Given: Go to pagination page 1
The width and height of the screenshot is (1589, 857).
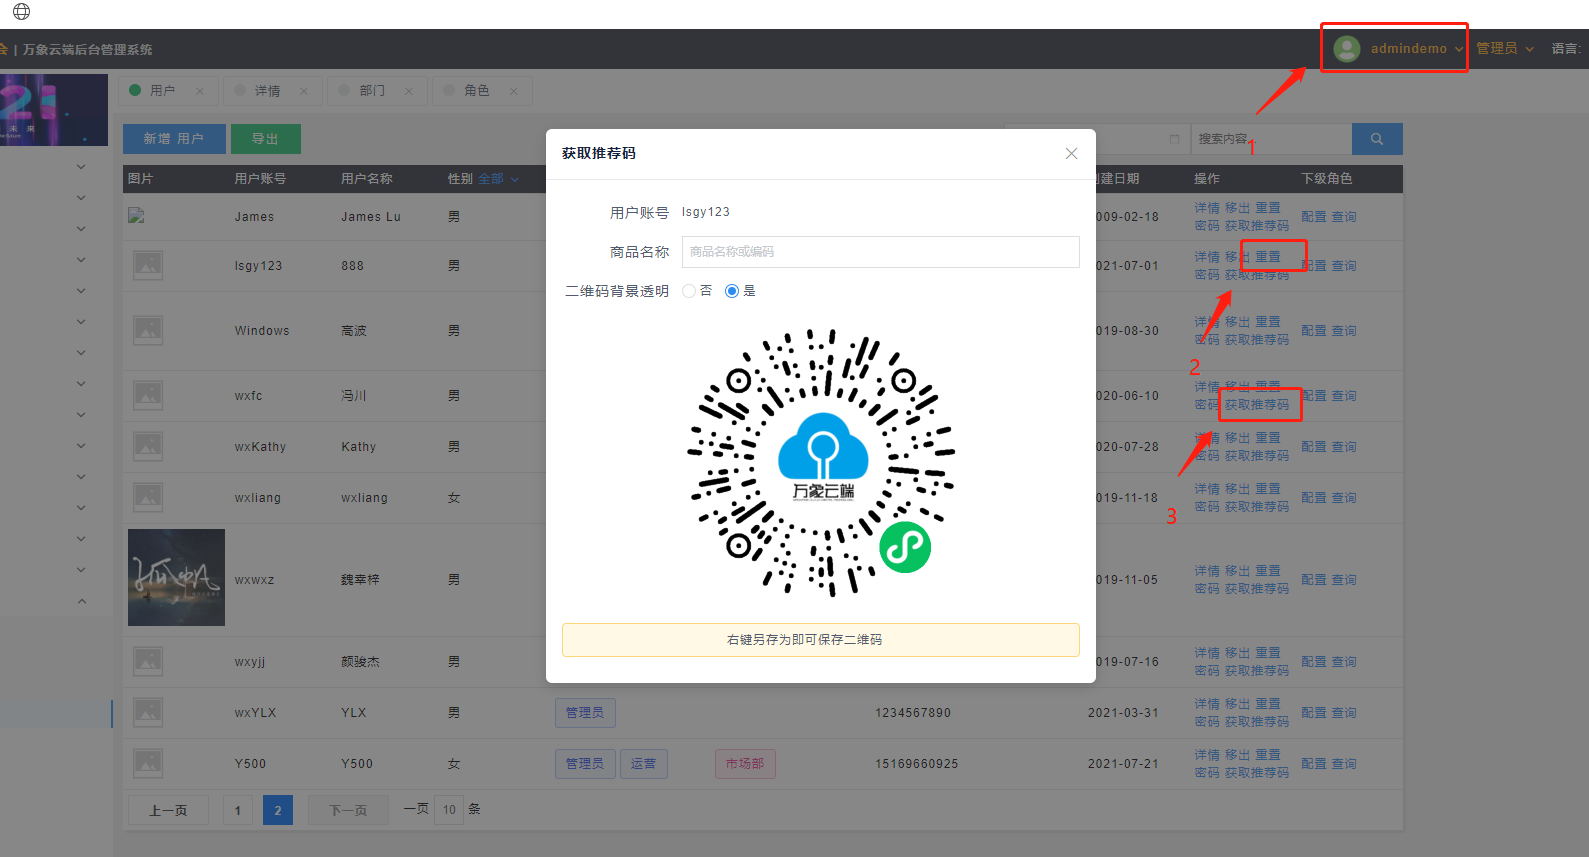Looking at the screenshot, I should click(237, 810).
